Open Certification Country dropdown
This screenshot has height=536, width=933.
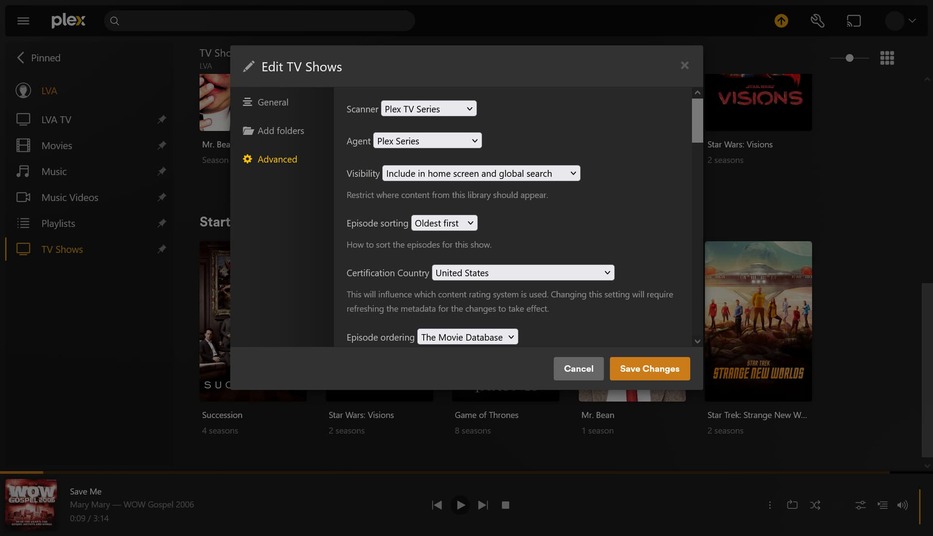pos(523,272)
